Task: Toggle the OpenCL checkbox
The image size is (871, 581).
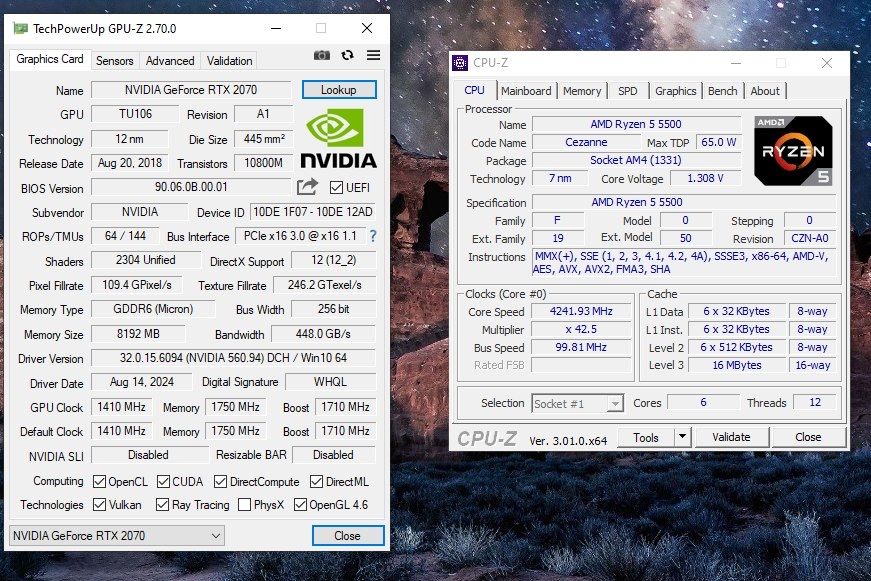Action: (99, 482)
